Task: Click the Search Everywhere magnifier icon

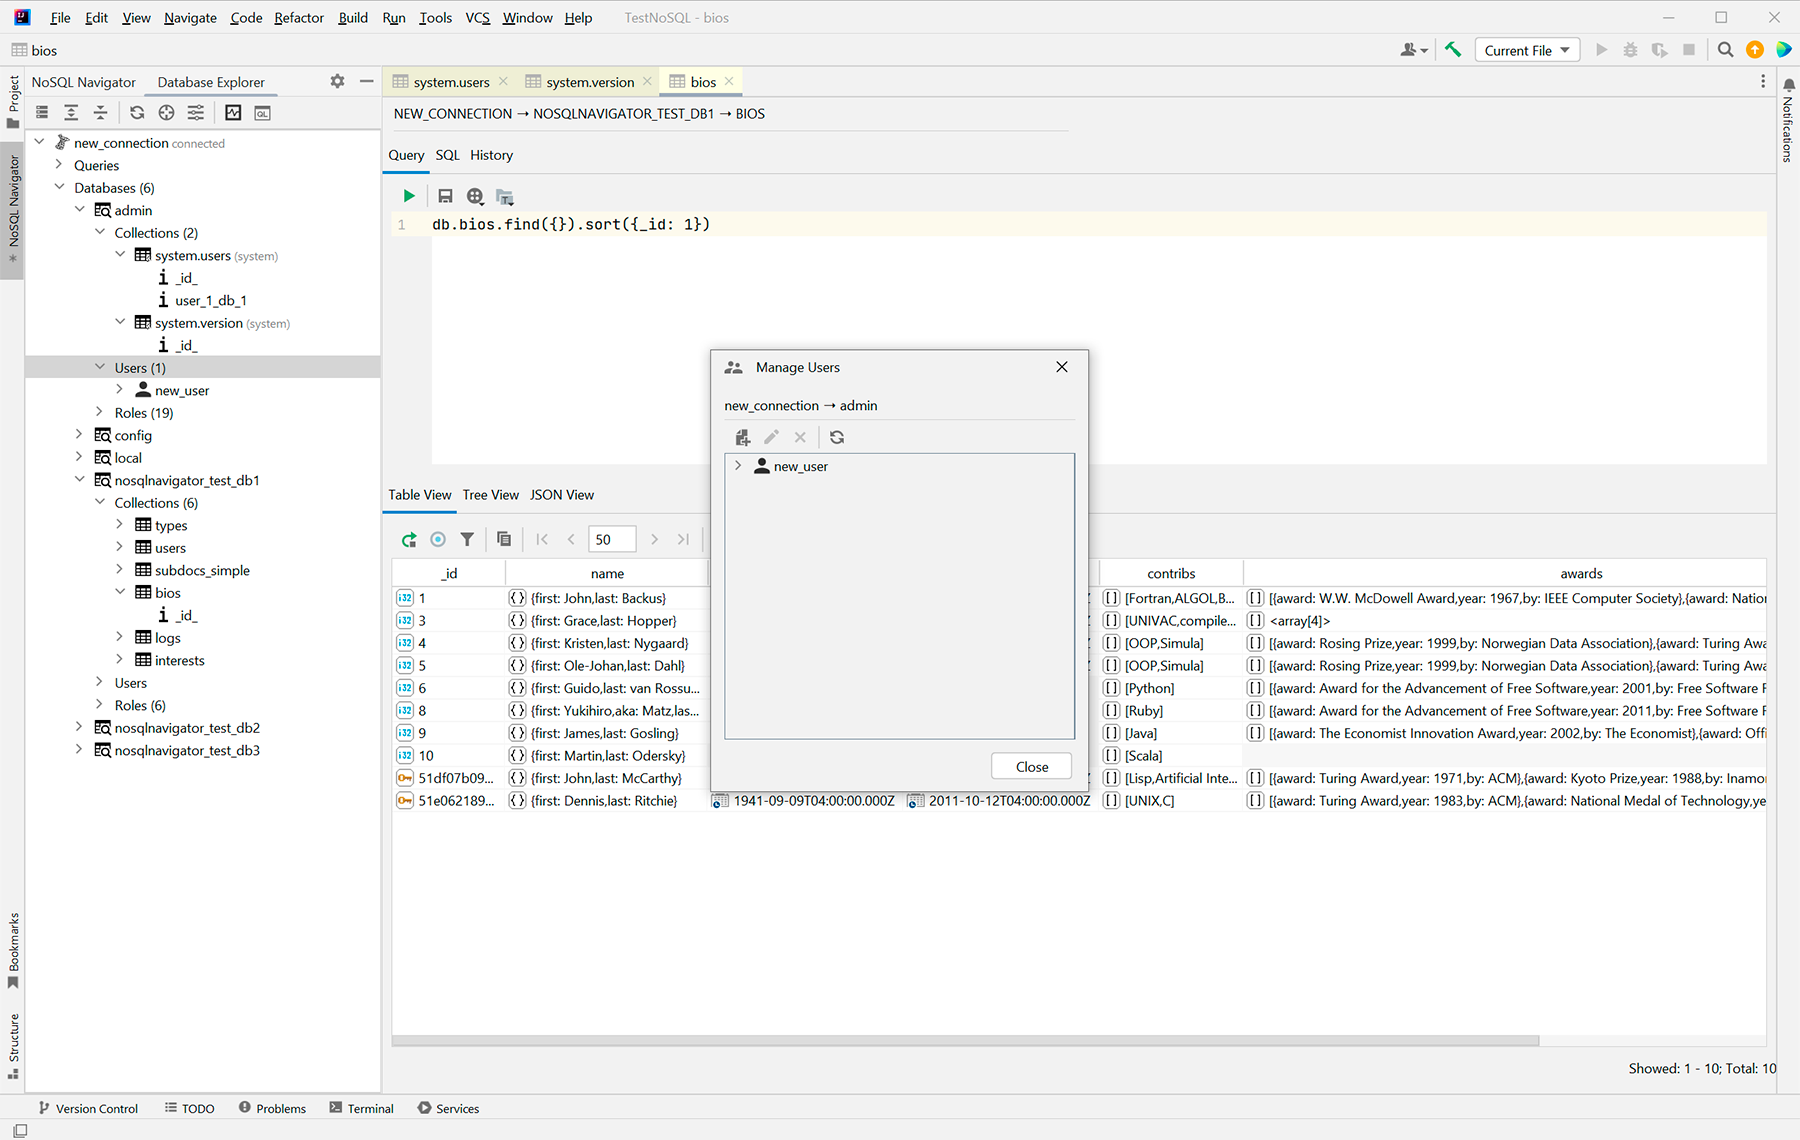Action: point(1725,50)
